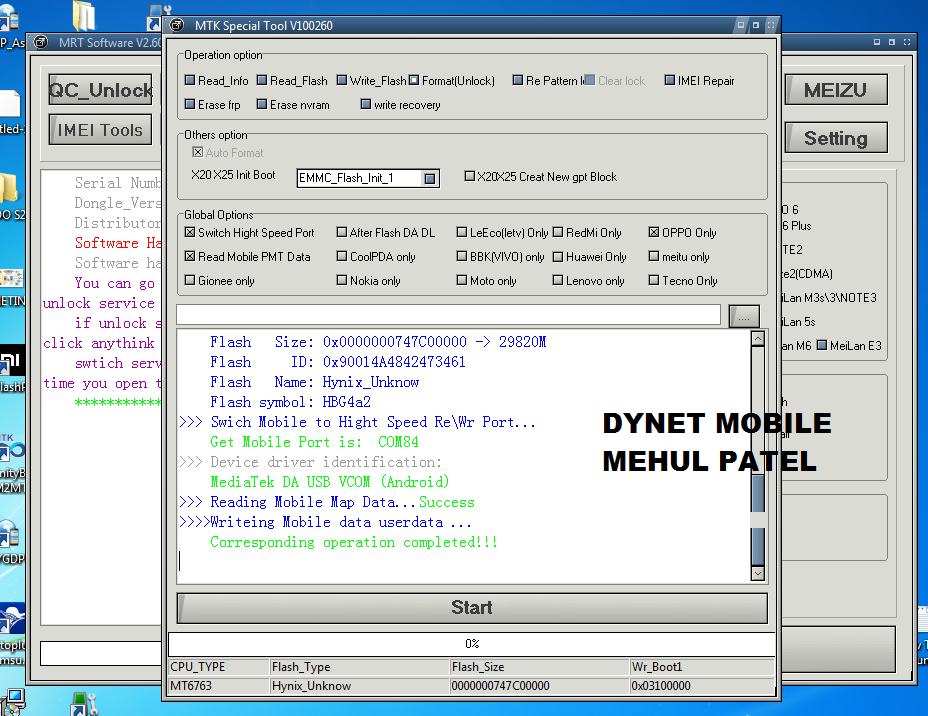Click the Flash ID log line
Screen dimensions: 928x716
click(338, 362)
